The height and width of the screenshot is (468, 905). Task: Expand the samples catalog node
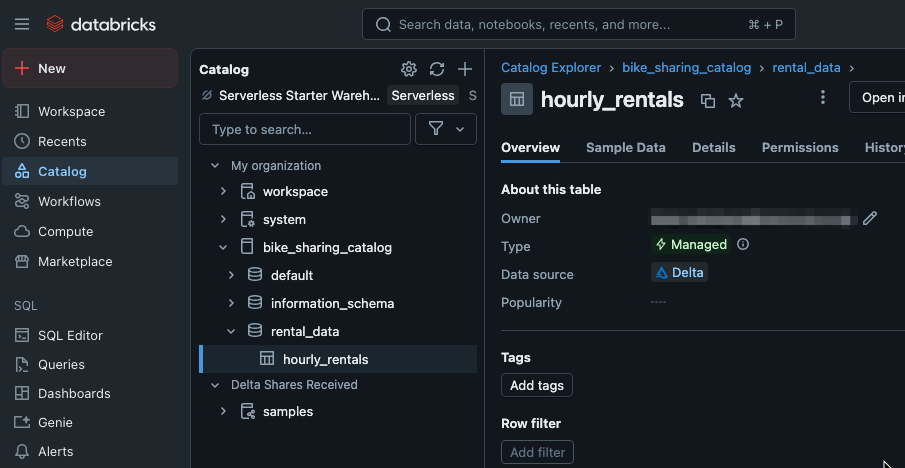click(223, 411)
